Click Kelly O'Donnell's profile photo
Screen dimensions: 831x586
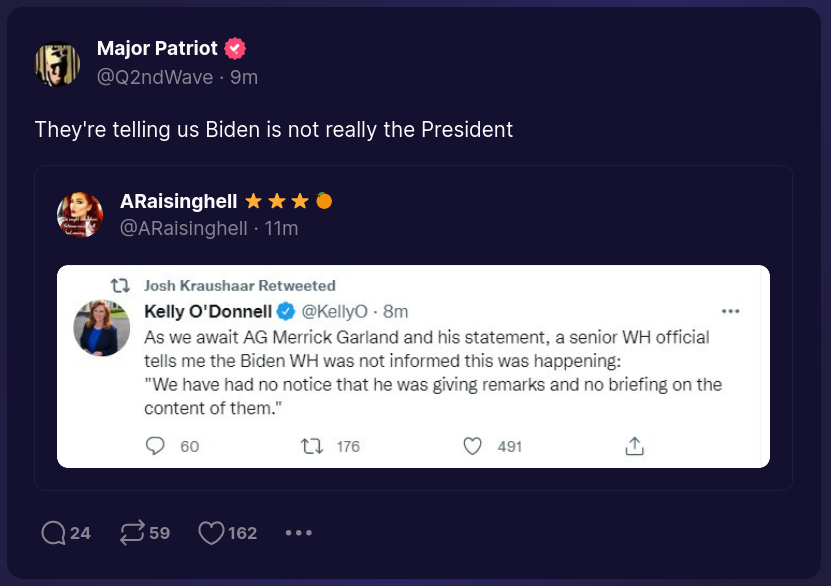tap(102, 328)
